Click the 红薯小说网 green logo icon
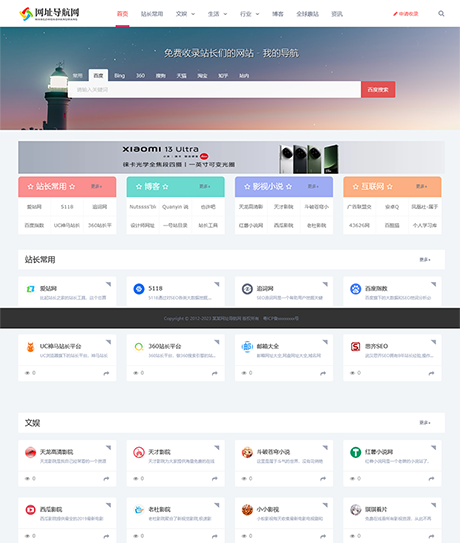The height and width of the screenshot is (543, 460). pyautogui.click(x=355, y=452)
